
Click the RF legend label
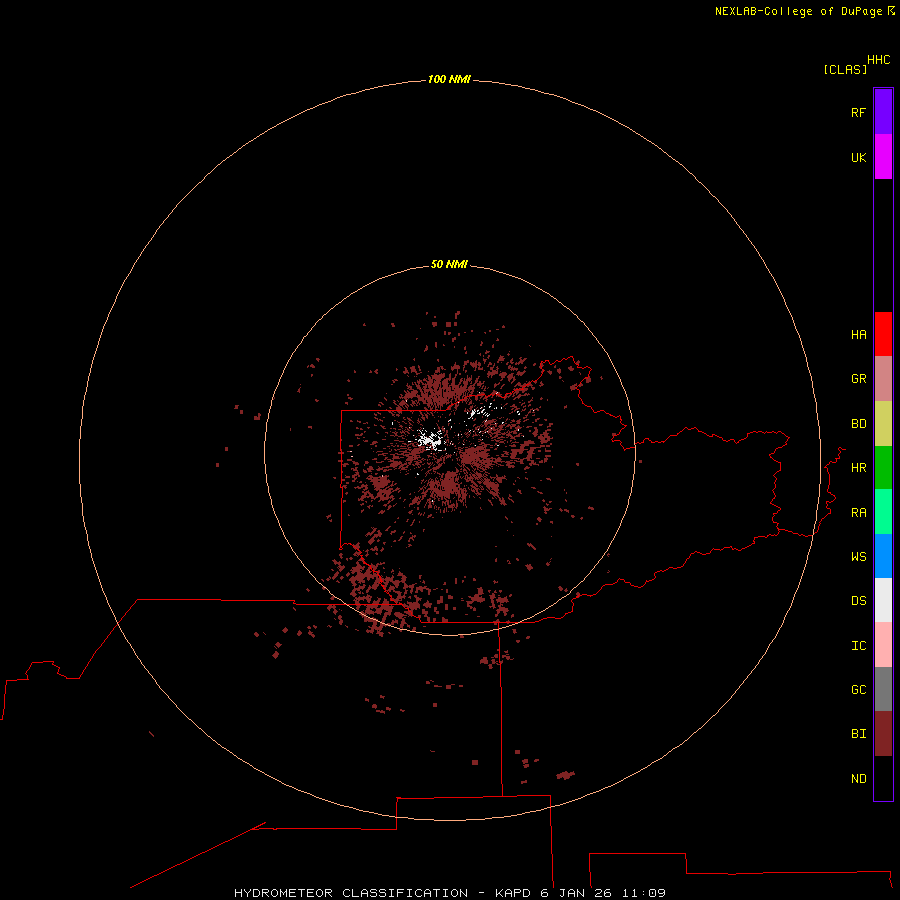click(x=859, y=112)
